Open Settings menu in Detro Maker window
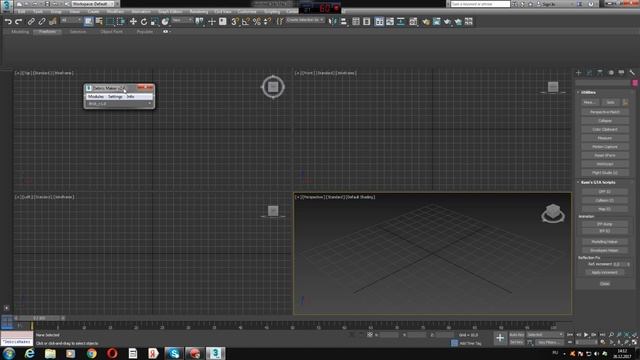 click(x=115, y=97)
